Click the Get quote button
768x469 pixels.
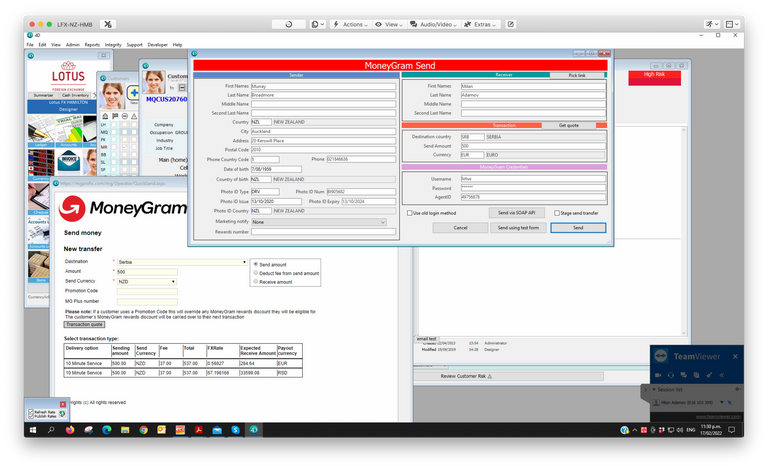pos(569,125)
